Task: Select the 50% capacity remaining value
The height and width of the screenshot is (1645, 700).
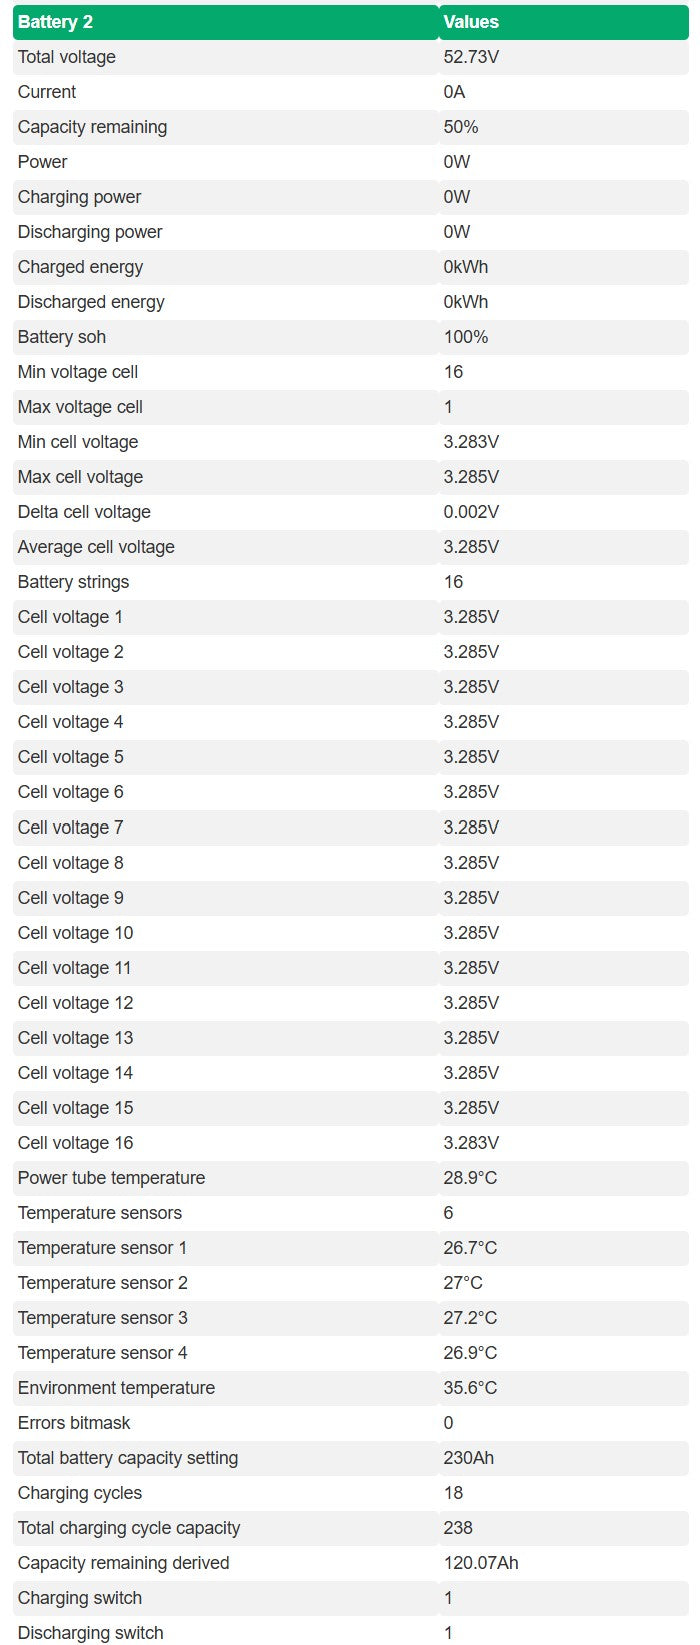Action: [461, 127]
